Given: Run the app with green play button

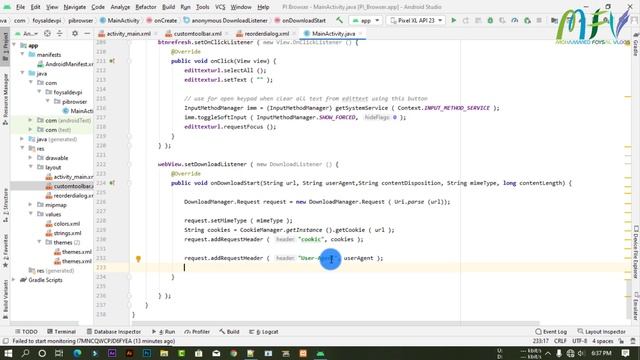Looking at the screenshot, I should coord(453,20).
